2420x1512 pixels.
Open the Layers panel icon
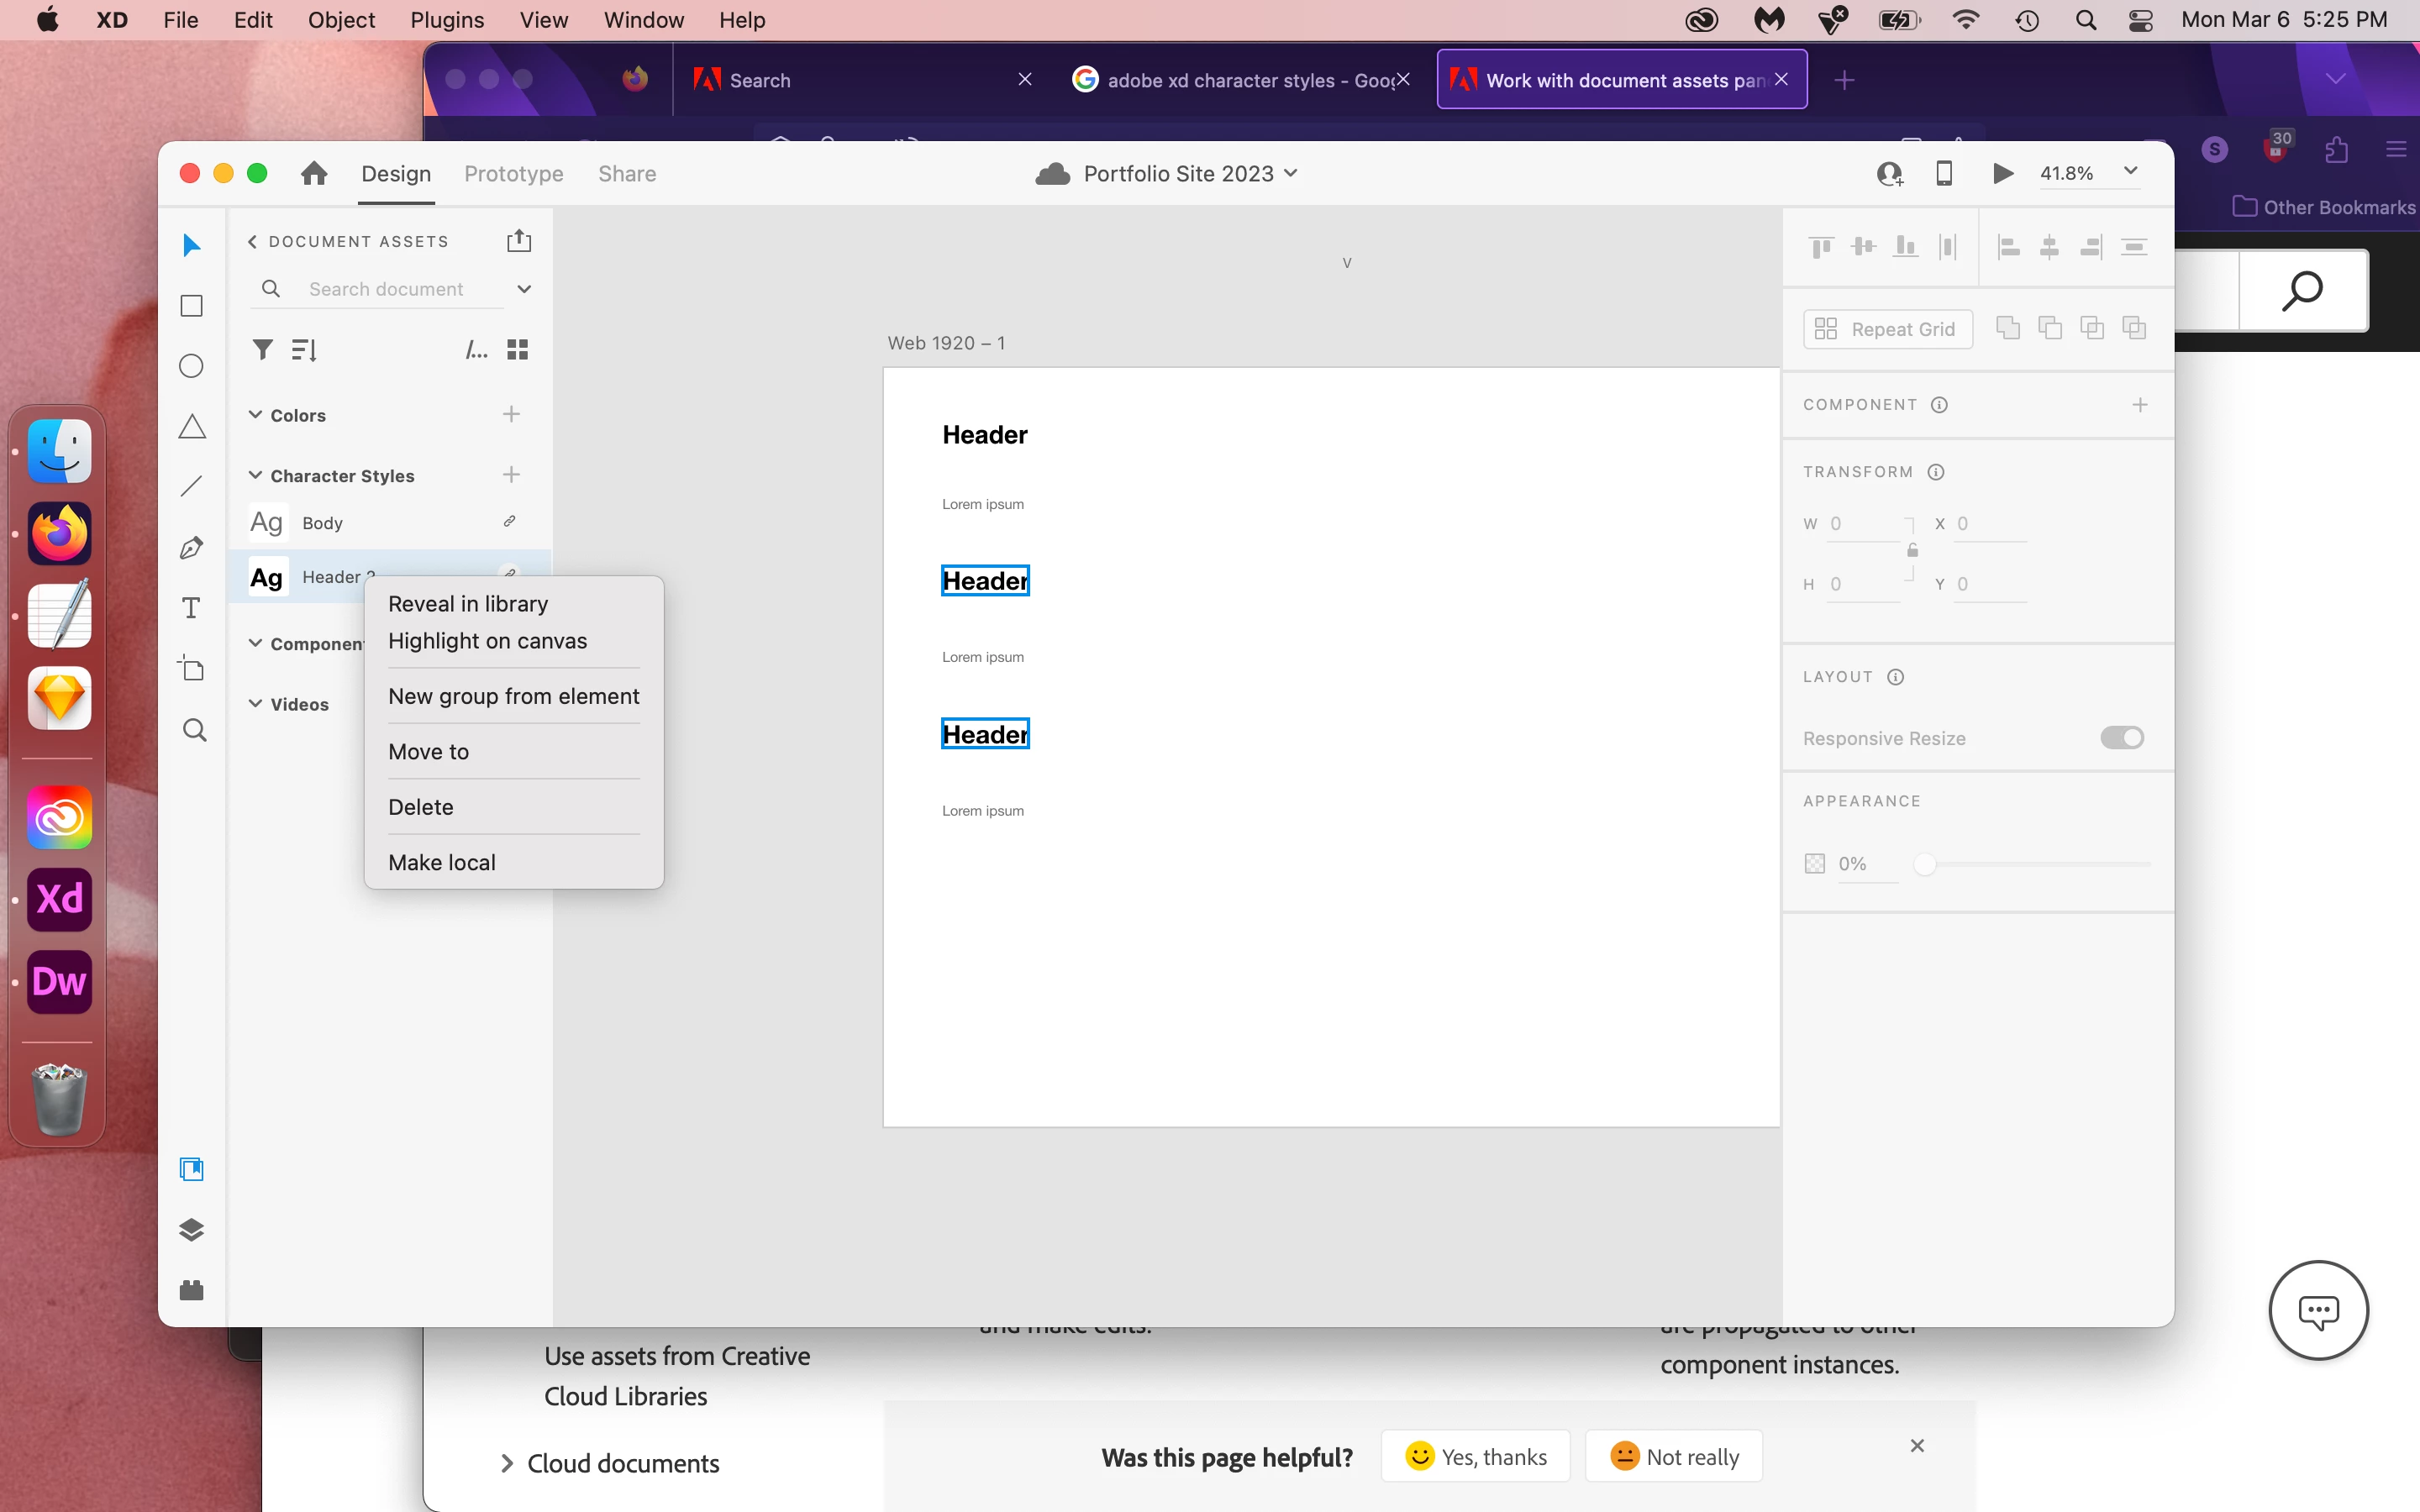[x=191, y=1230]
